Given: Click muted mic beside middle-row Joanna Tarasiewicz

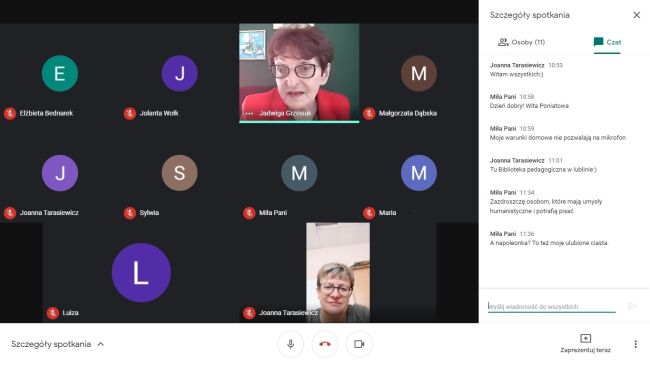Looking at the screenshot, I should [10, 213].
